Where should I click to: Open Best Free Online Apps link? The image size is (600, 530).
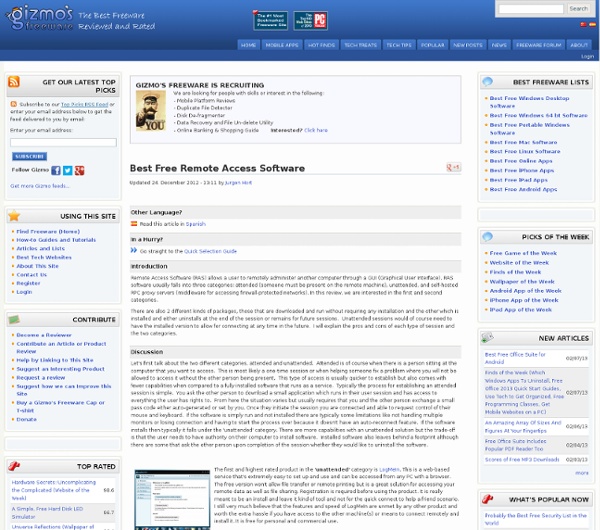pos(521,161)
